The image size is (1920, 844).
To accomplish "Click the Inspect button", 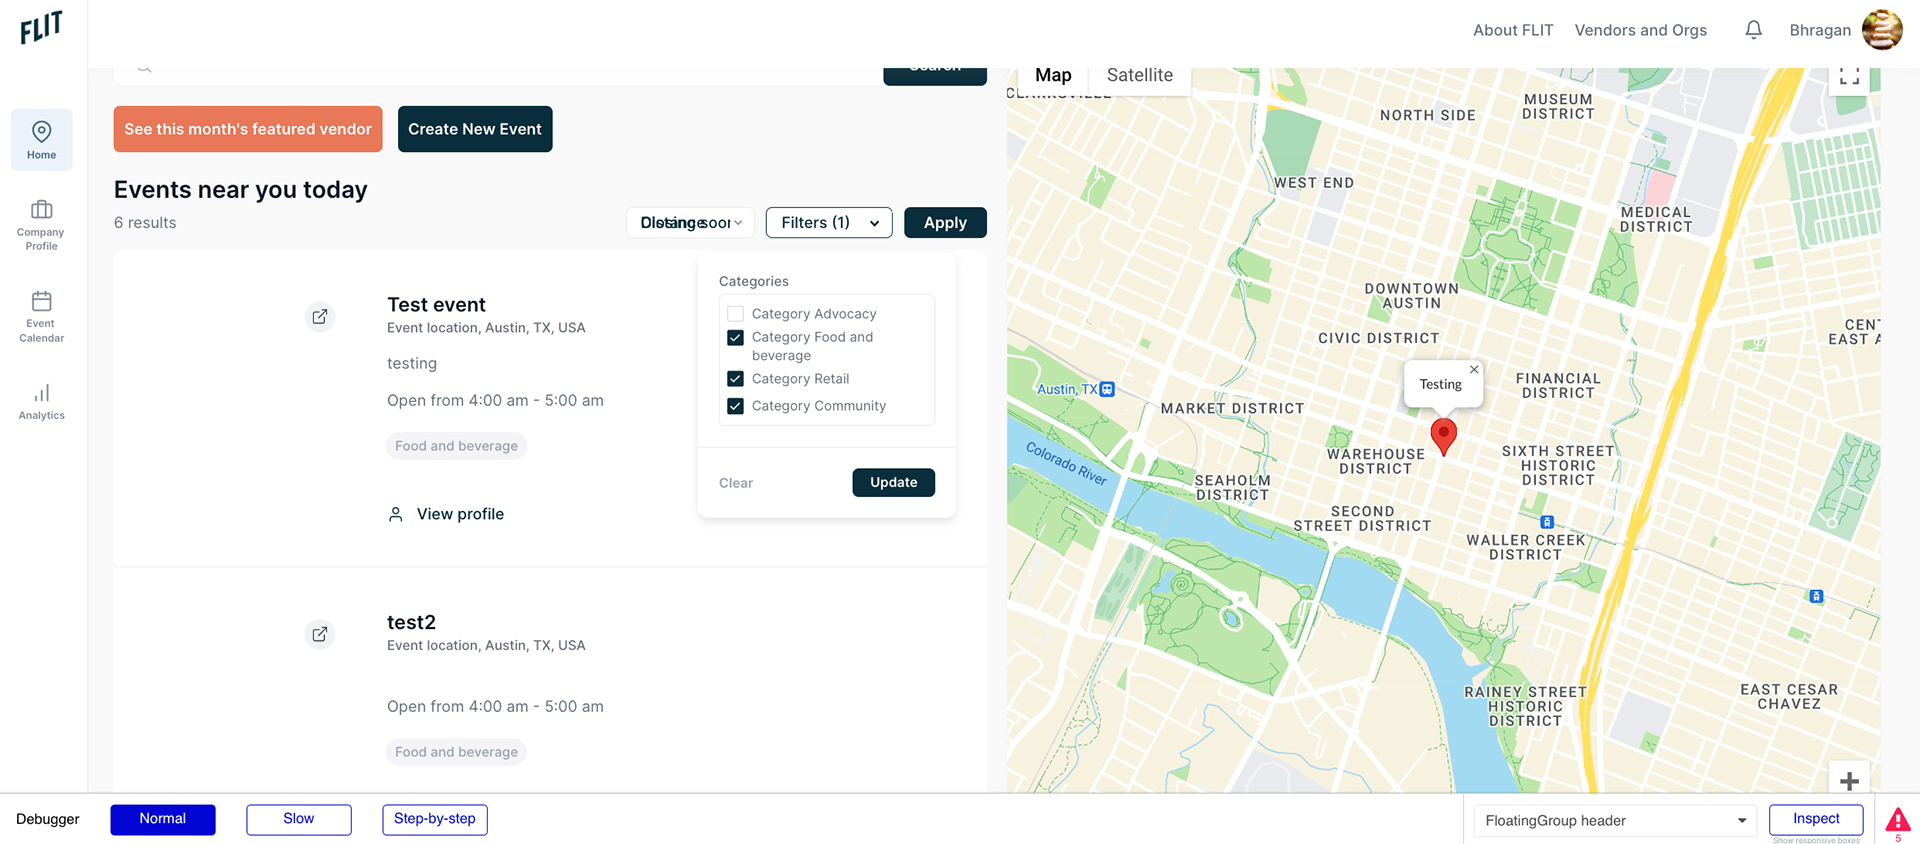I will pyautogui.click(x=1816, y=819).
